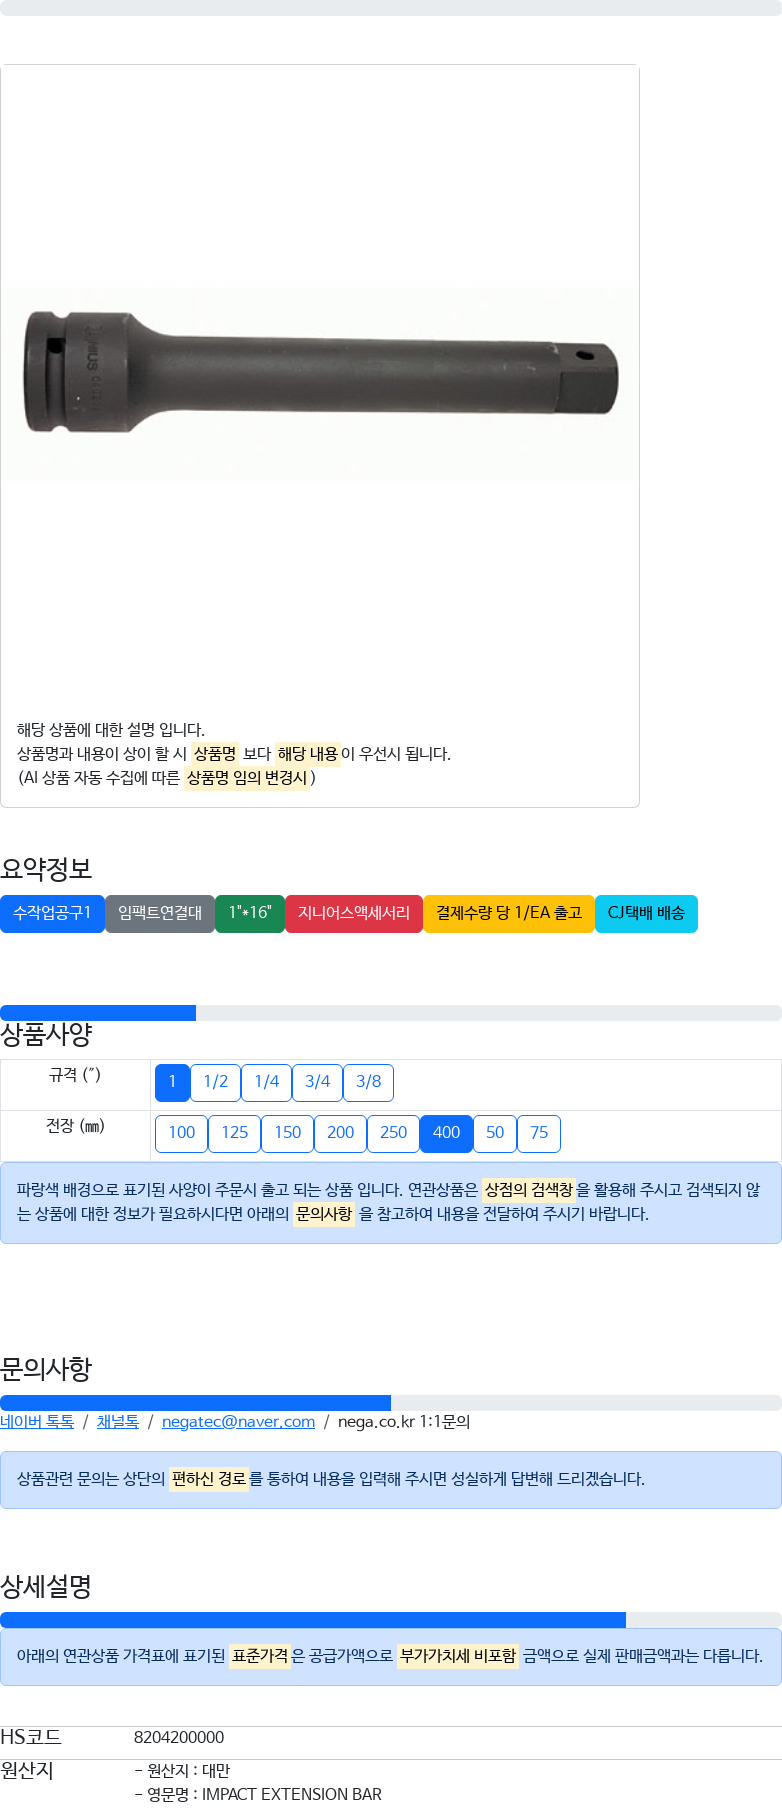Open the 지니어스액세서리 brand tag
The height and width of the screenshot is (1808, 782).
point(354,913)
